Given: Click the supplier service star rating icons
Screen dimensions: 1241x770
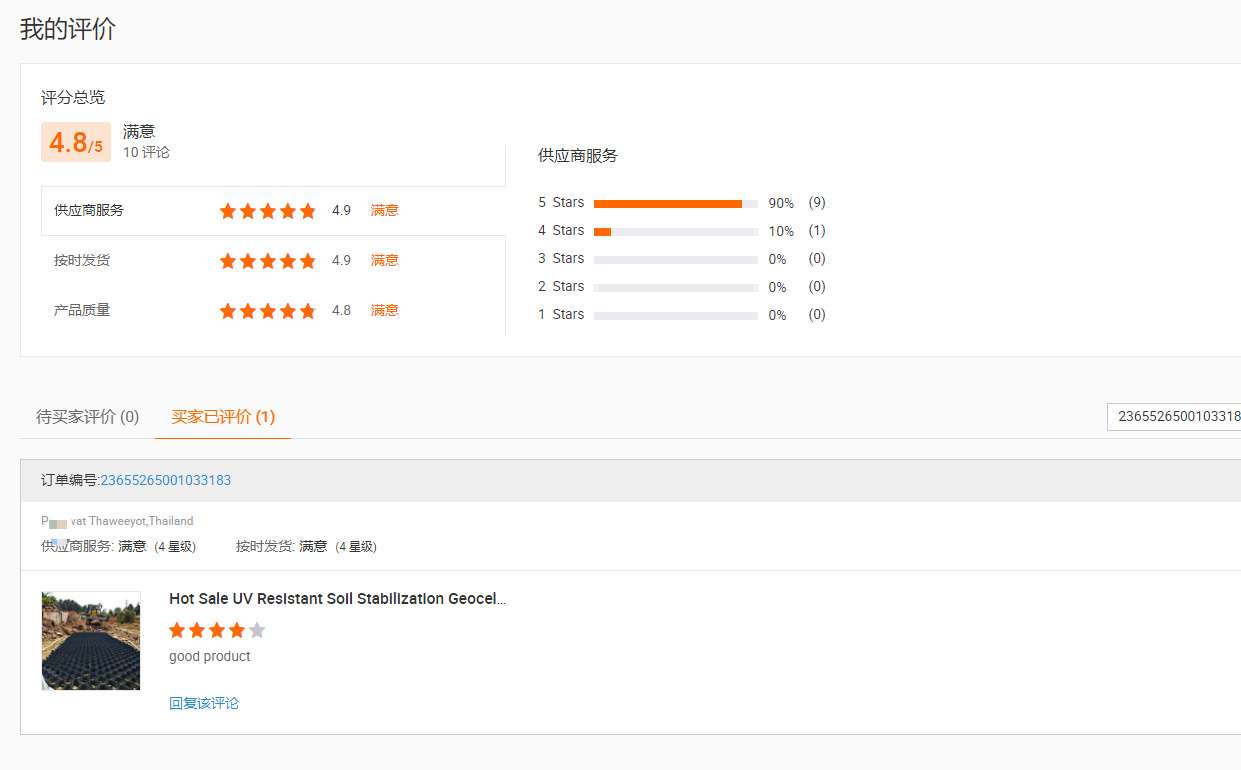Looking at the screenshot, I should point(267,211).
